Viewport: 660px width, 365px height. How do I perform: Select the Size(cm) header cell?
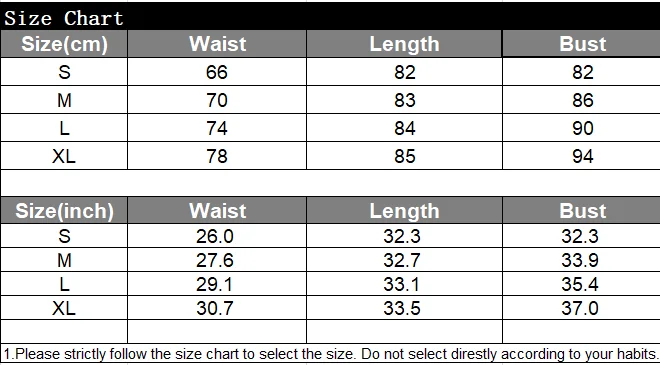pyautogui.click(x=64, y=44)
